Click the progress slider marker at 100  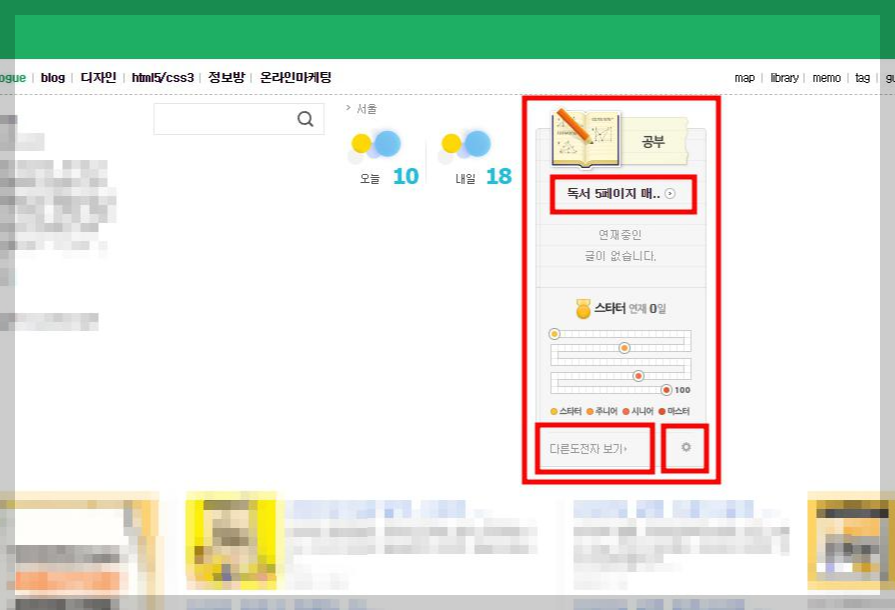tap(665, 390)
